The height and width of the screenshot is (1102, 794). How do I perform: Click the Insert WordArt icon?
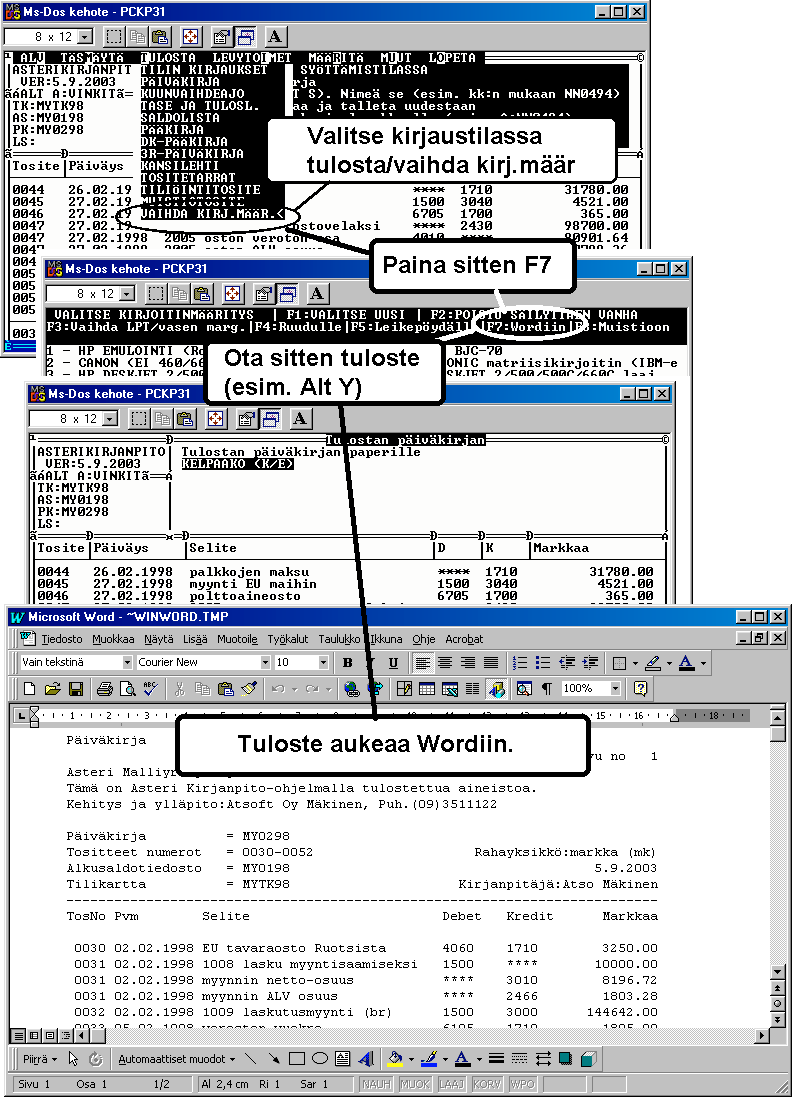tap(366, 1058)
